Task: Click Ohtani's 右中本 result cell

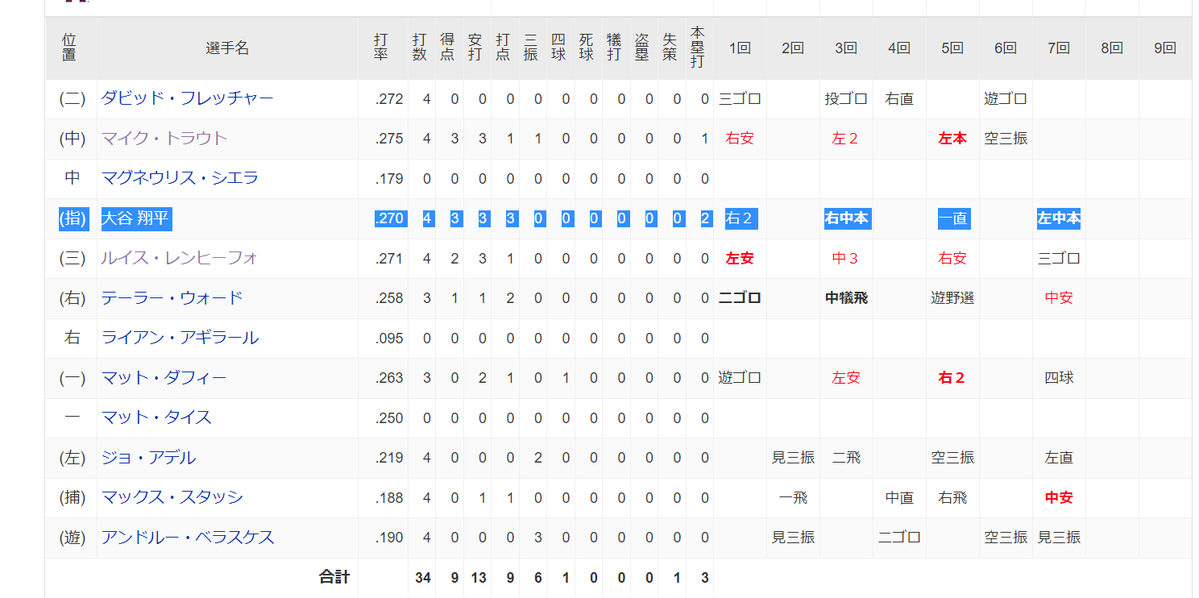Action: [846, 218]
